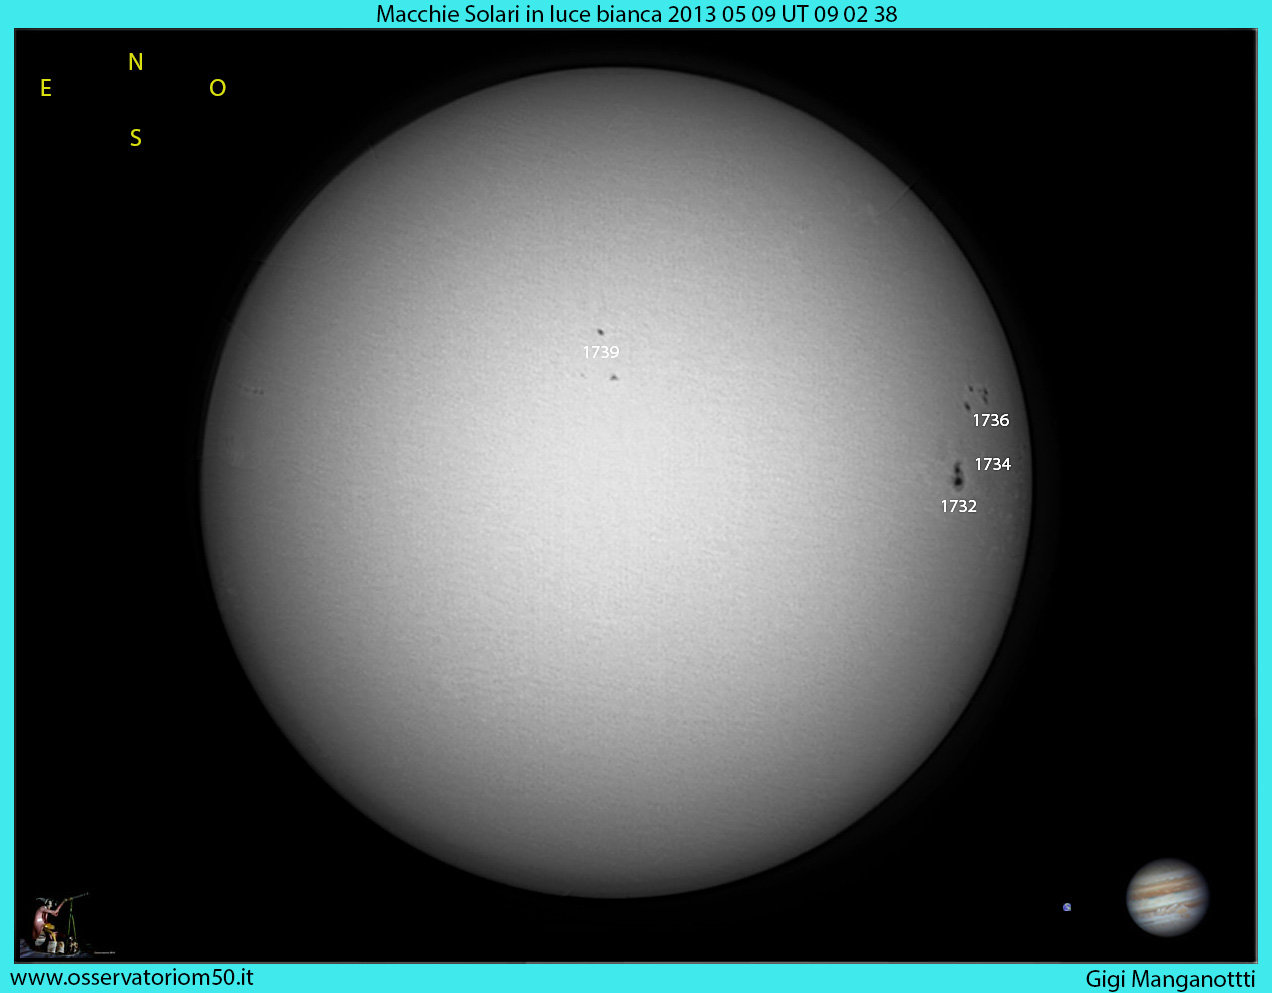Click the large dark sunspot group near 1734
1272x993 pixels.
point(958,474)
